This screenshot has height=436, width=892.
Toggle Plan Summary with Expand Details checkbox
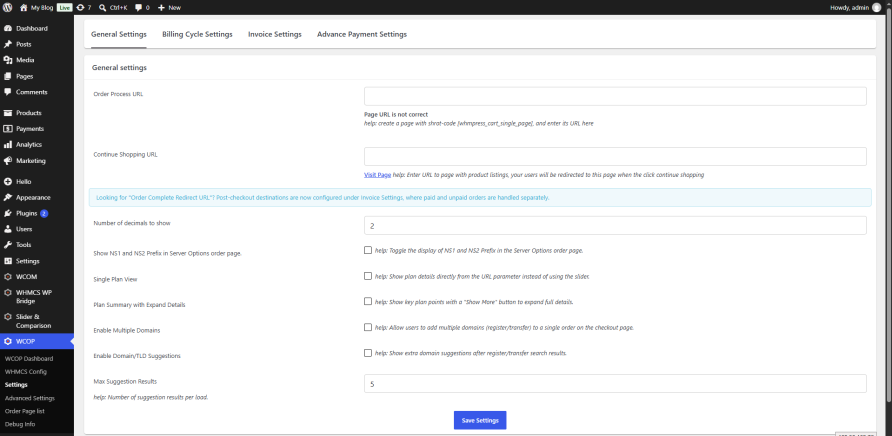coord(367,302)
